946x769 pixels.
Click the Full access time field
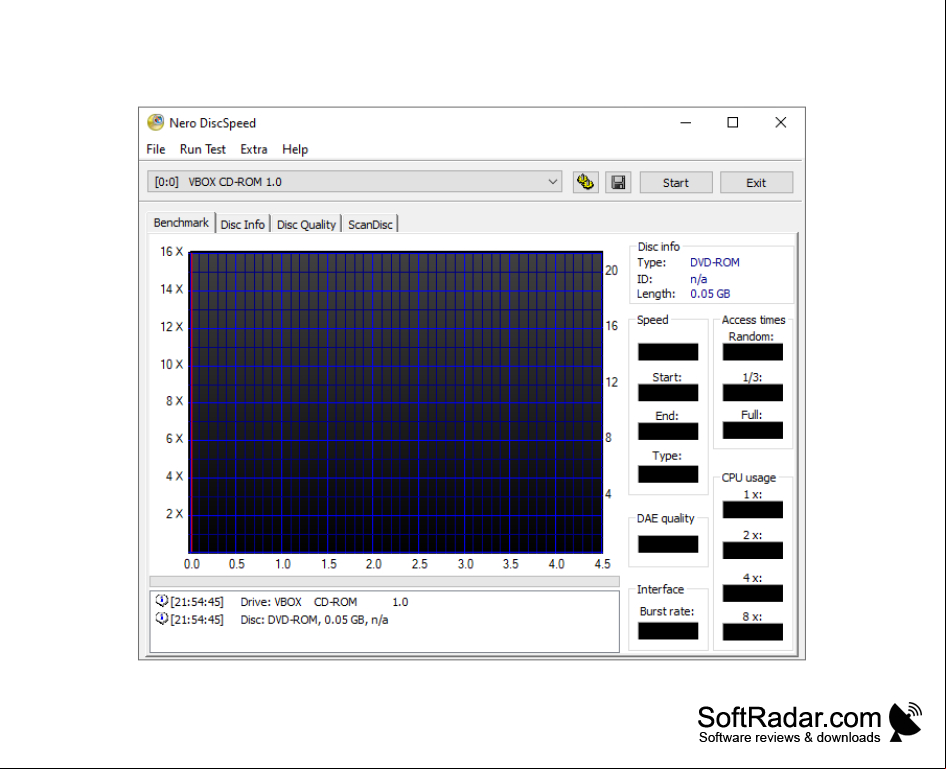753,431
